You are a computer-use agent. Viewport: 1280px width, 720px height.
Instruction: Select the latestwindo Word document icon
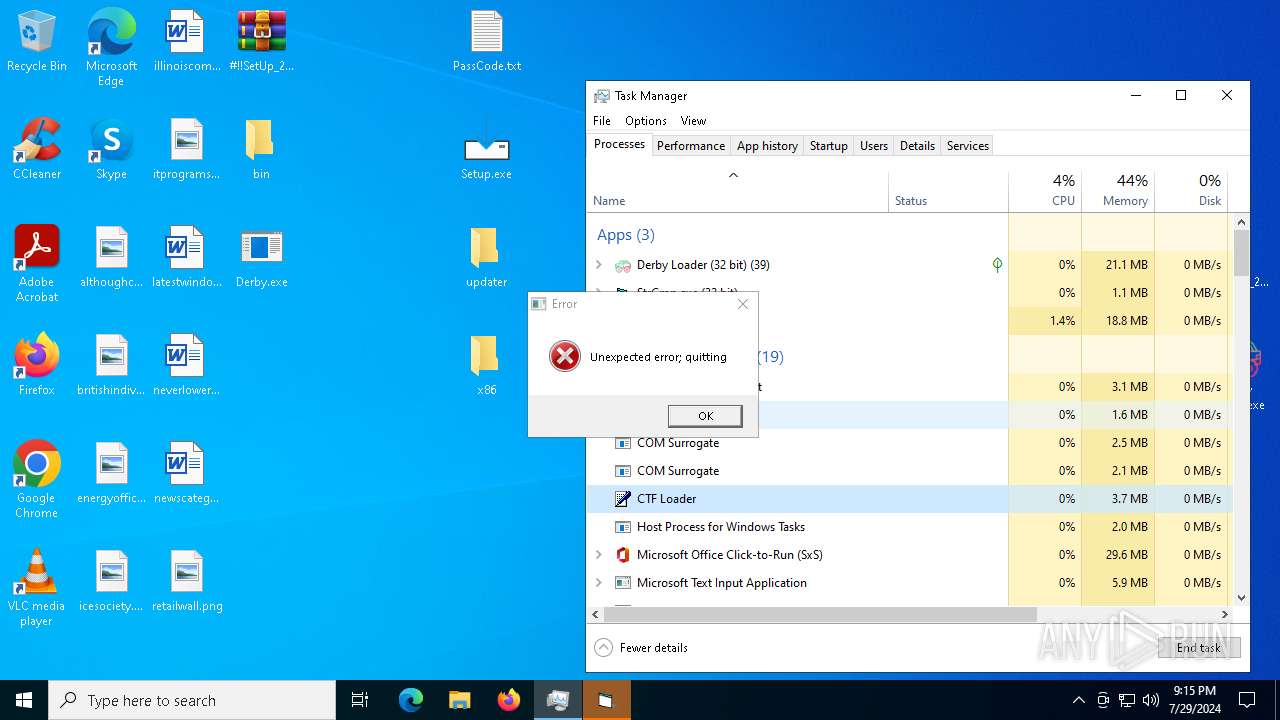186,257
